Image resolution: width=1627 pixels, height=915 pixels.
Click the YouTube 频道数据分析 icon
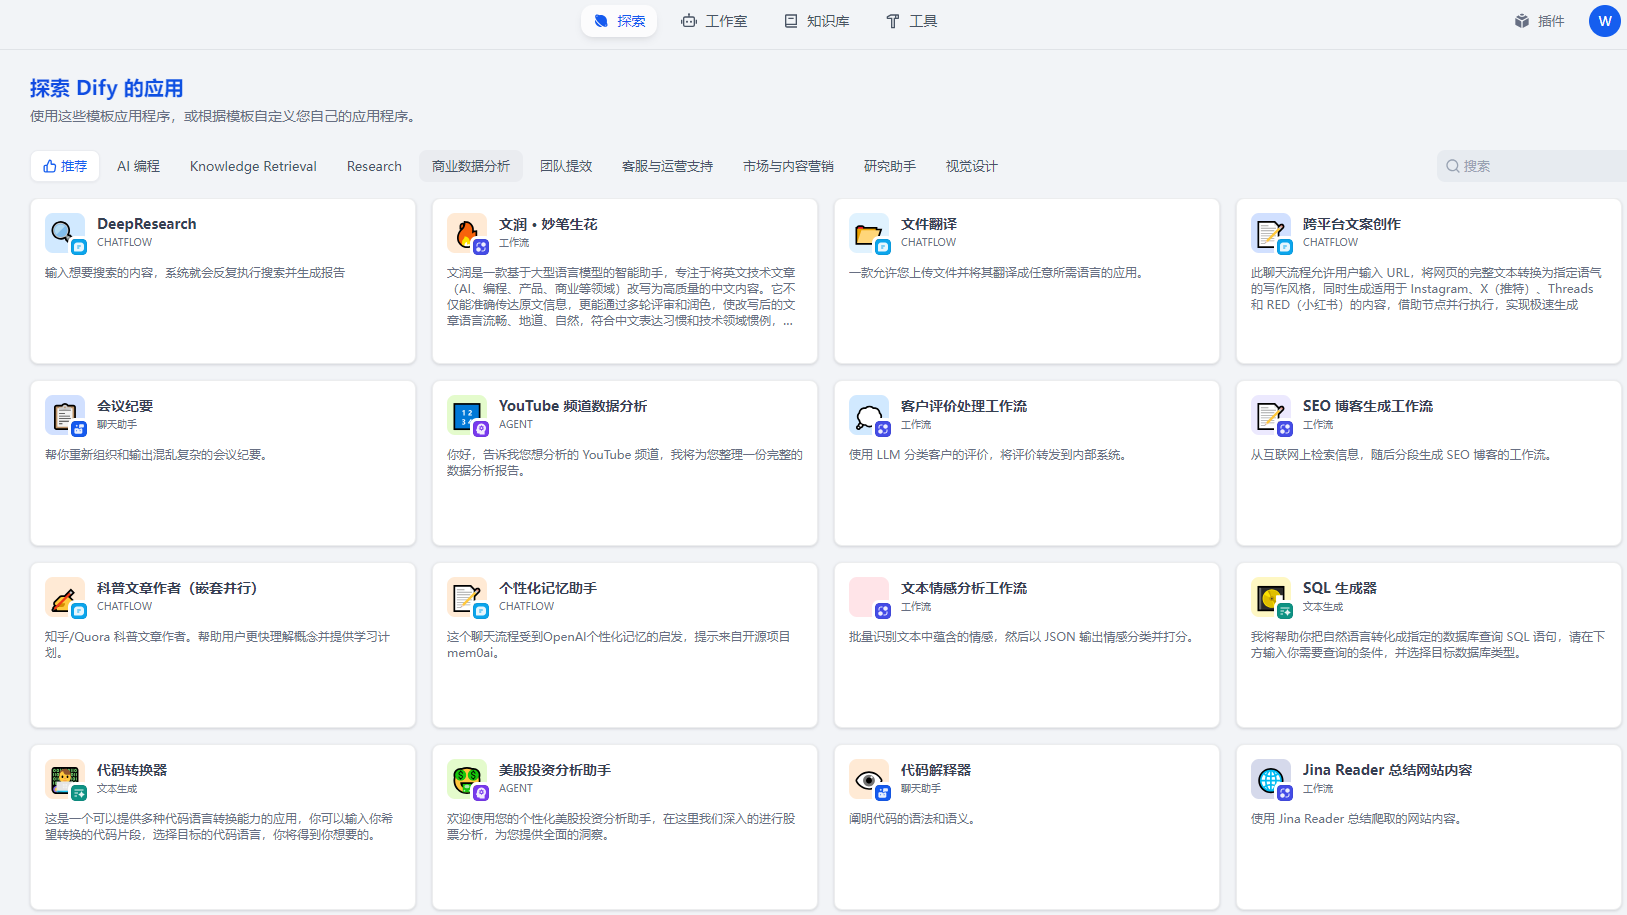(467, 415)
